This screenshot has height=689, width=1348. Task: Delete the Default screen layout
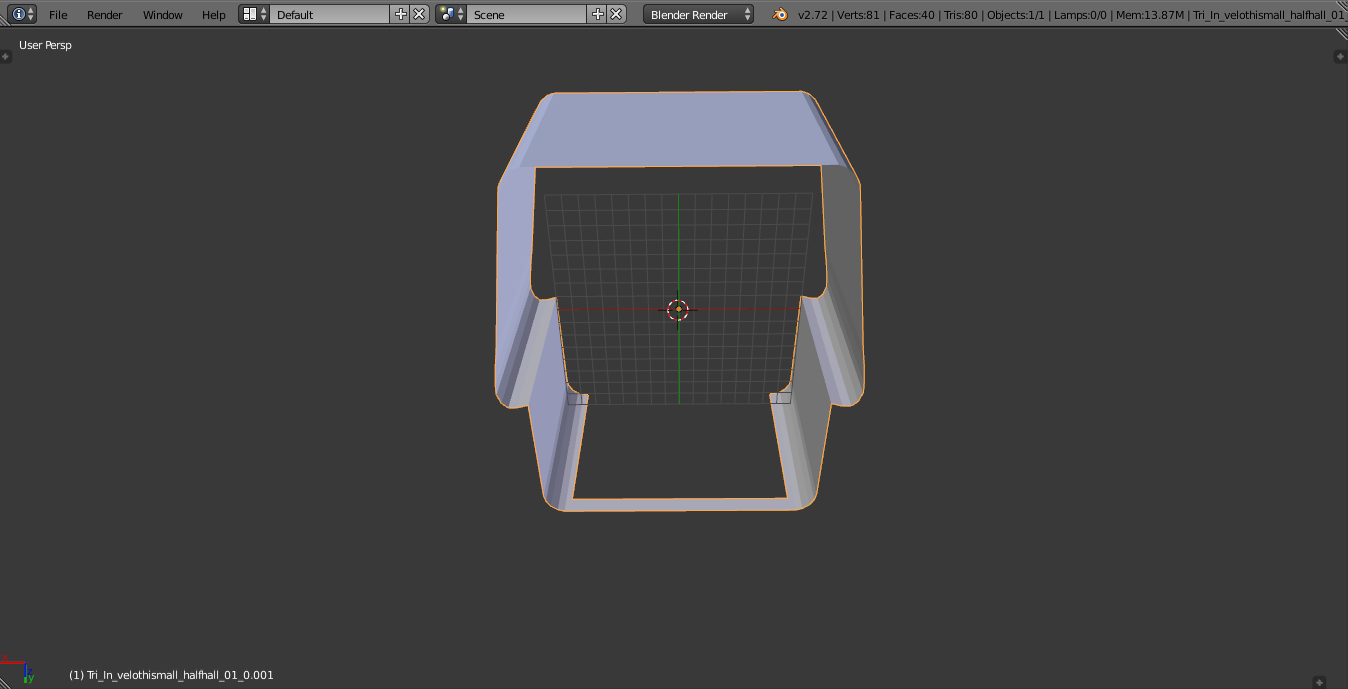[419, 14]
